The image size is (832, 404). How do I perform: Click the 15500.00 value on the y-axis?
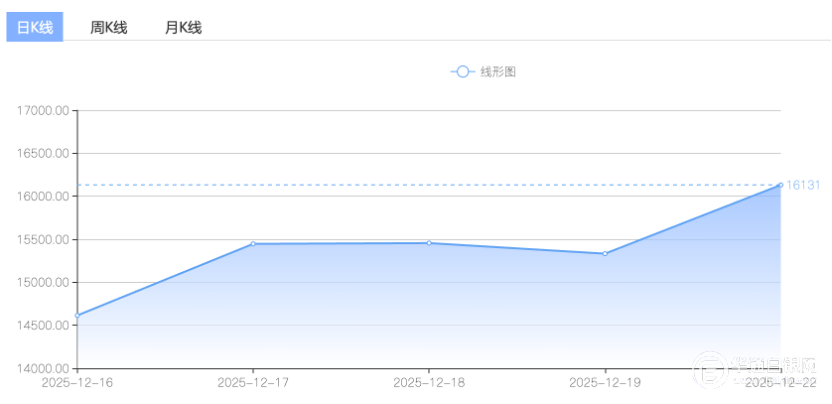[43, 240]
